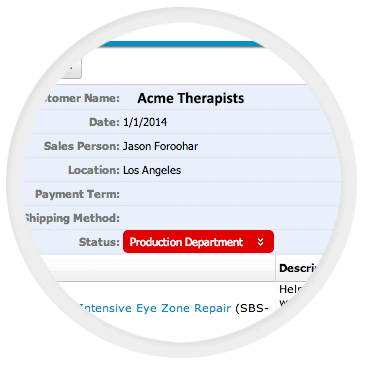Click the empty Payment Term field
This screenshot has height=366, width=366.
click(230, 194)
